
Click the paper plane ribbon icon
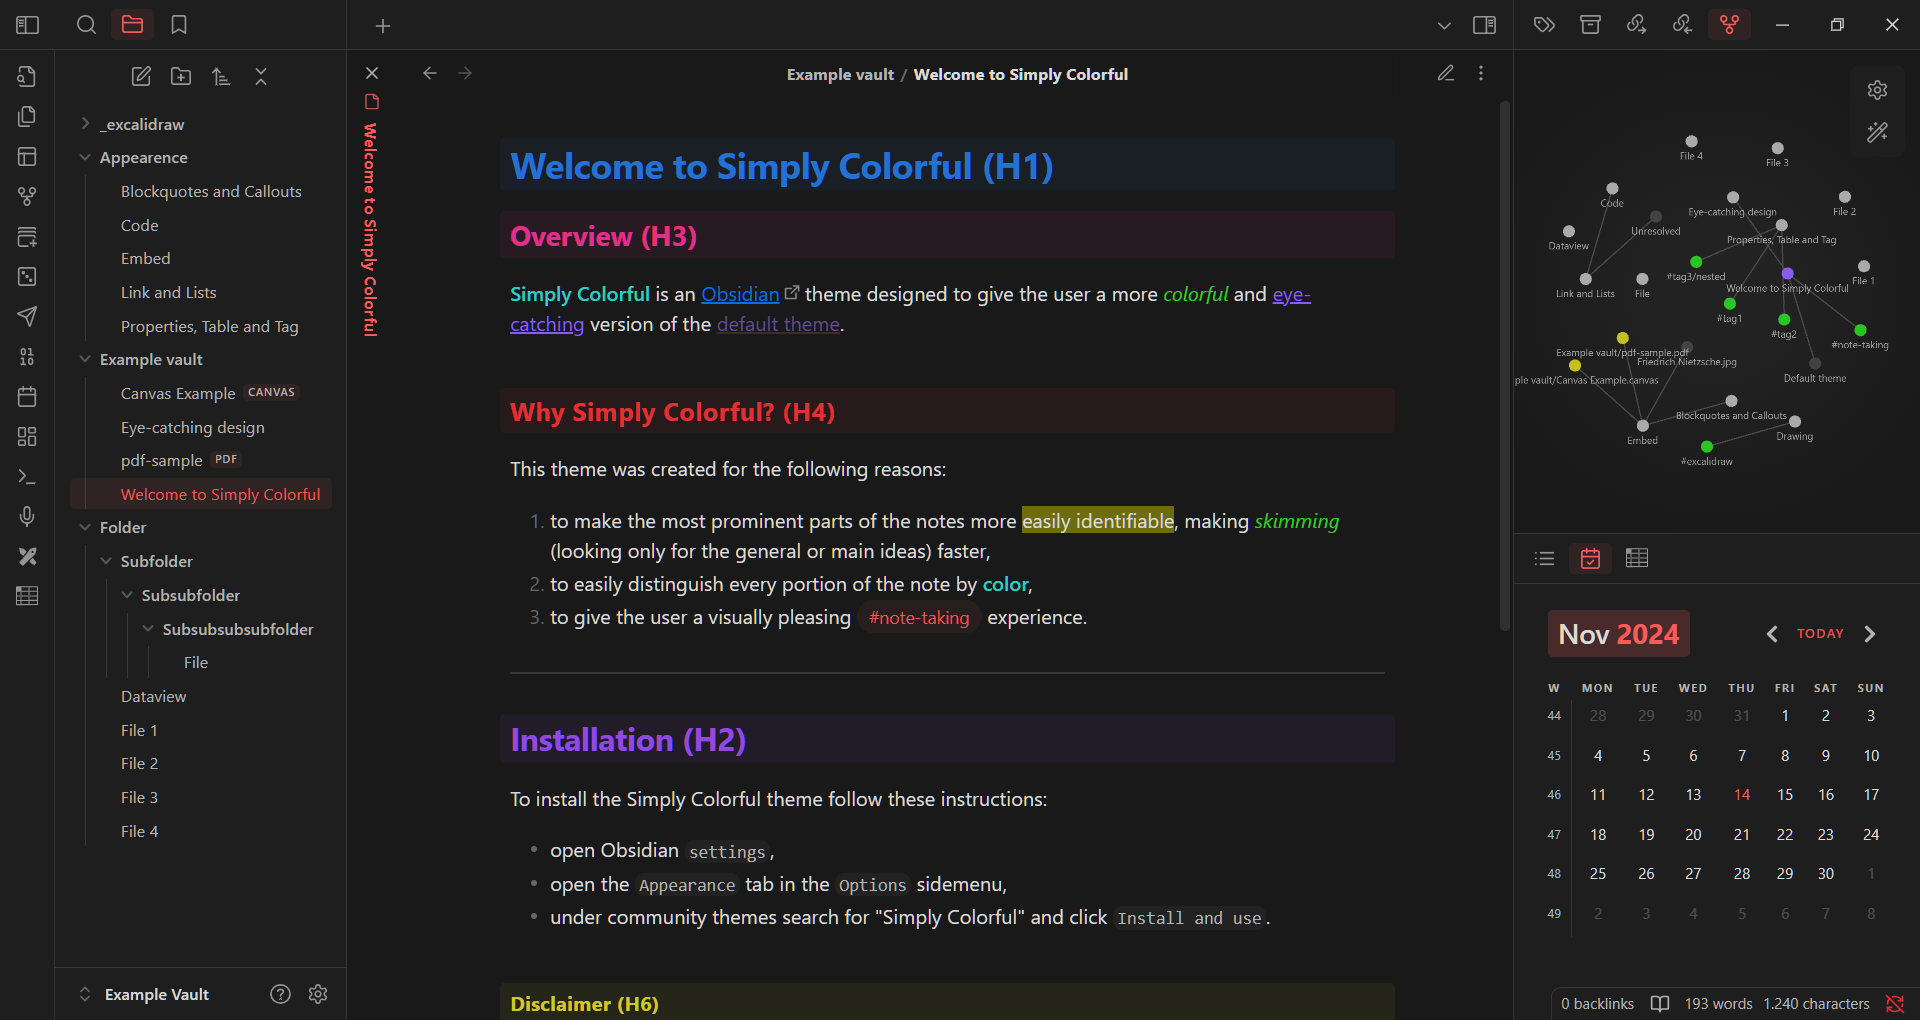(27, 317)
